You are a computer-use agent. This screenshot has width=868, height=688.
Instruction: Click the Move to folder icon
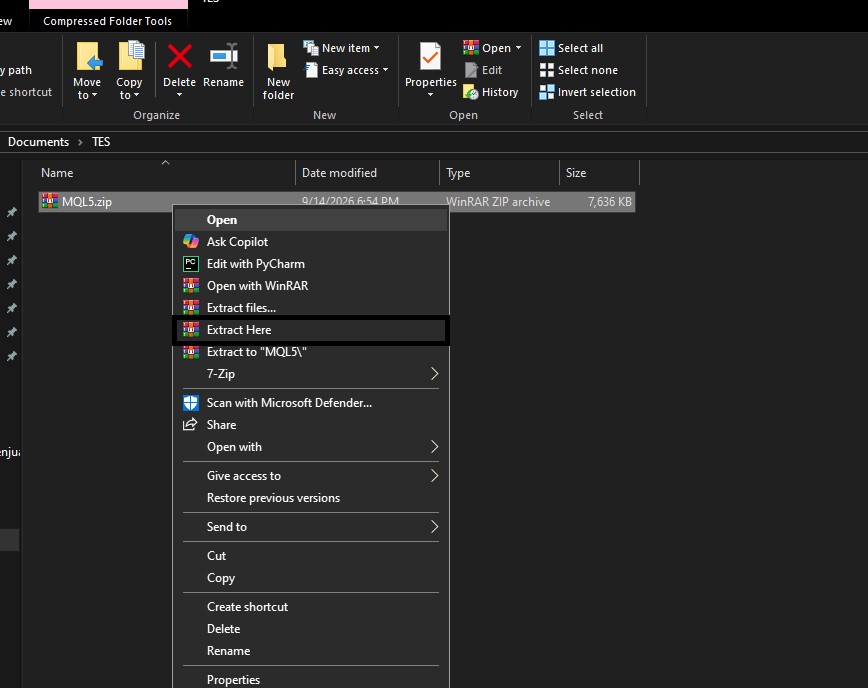(89, 56)
